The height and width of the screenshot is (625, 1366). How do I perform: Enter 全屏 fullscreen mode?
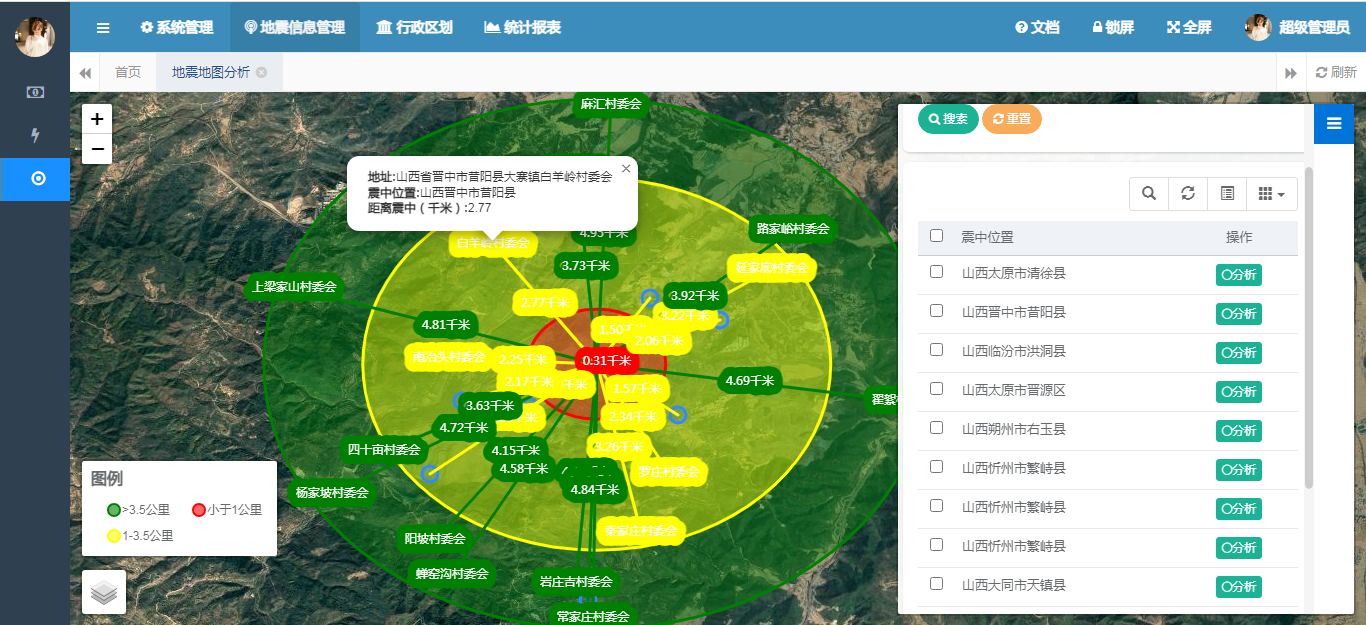pos(1189,27)
